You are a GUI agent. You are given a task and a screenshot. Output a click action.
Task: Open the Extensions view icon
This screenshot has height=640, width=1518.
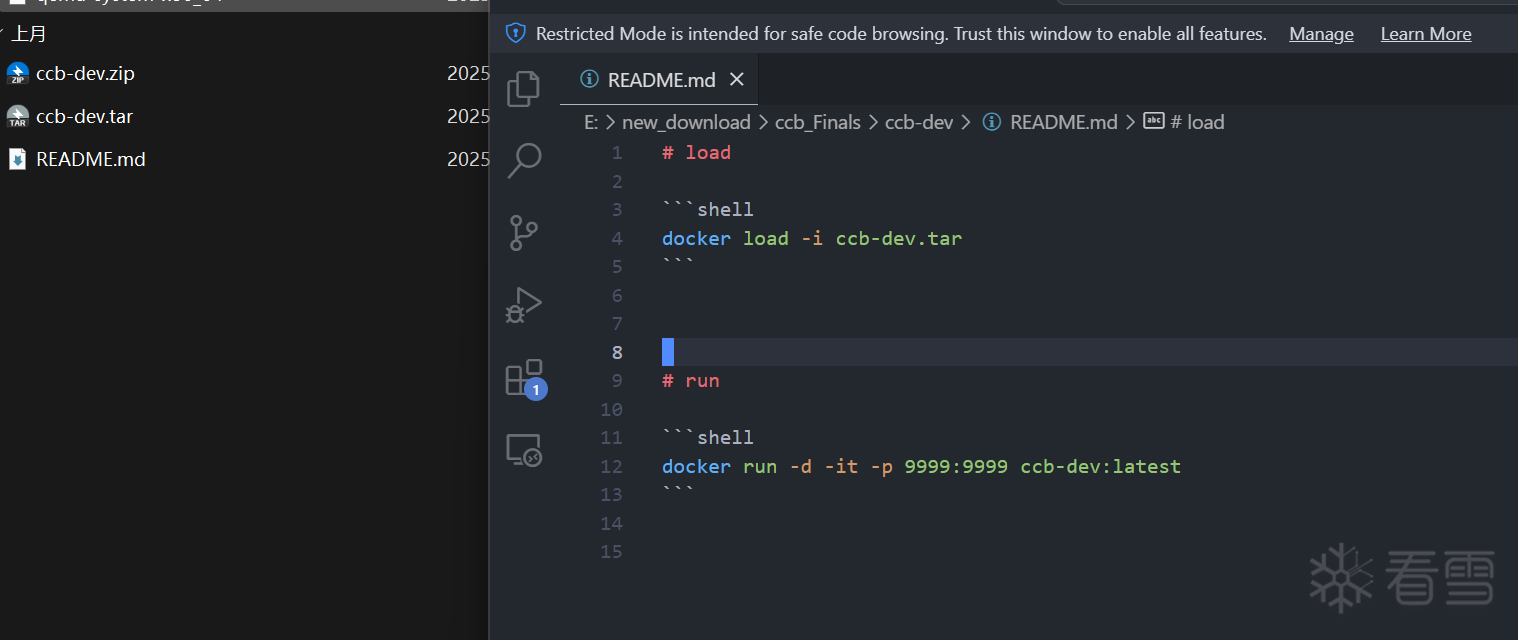coord(524,379)
